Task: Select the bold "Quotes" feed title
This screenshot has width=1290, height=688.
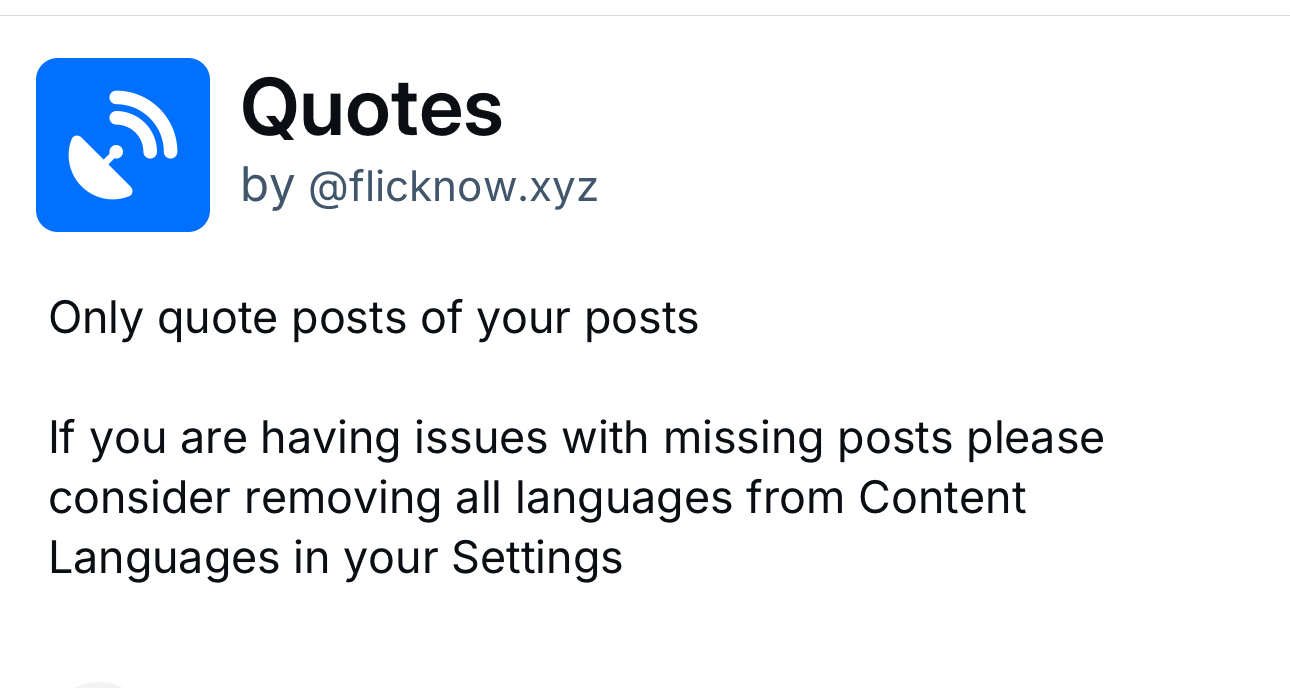Action: pyautogui.click(x=372, y=109)
